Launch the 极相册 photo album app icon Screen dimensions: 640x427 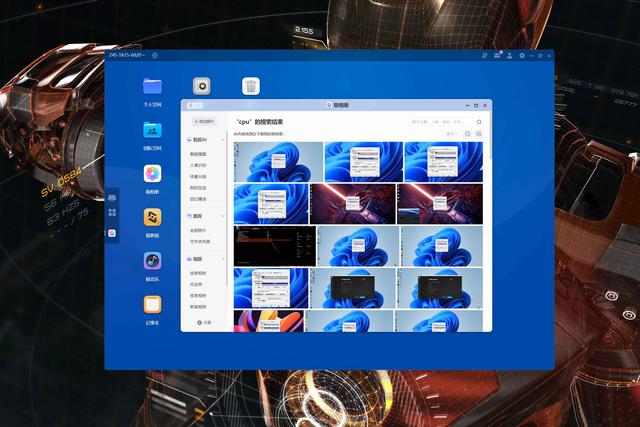(x=152, y=174)
